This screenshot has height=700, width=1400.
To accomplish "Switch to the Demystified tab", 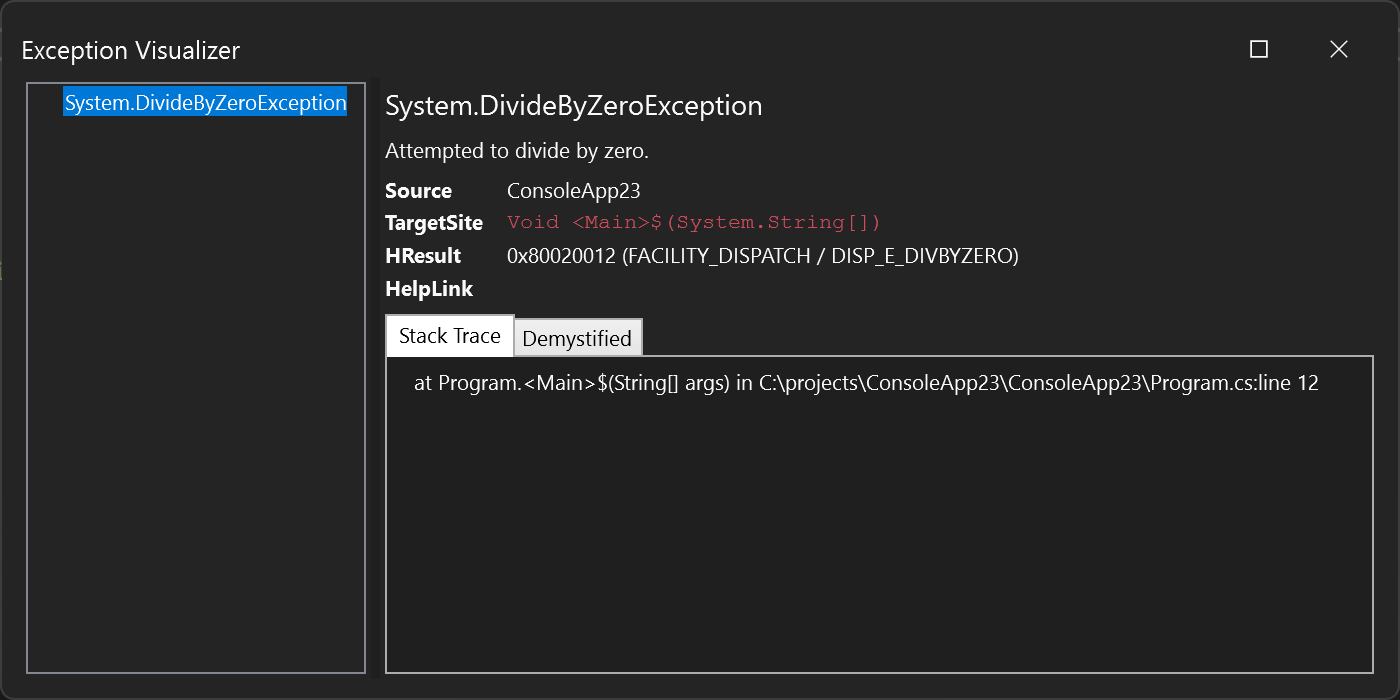I will pos(577,339).
